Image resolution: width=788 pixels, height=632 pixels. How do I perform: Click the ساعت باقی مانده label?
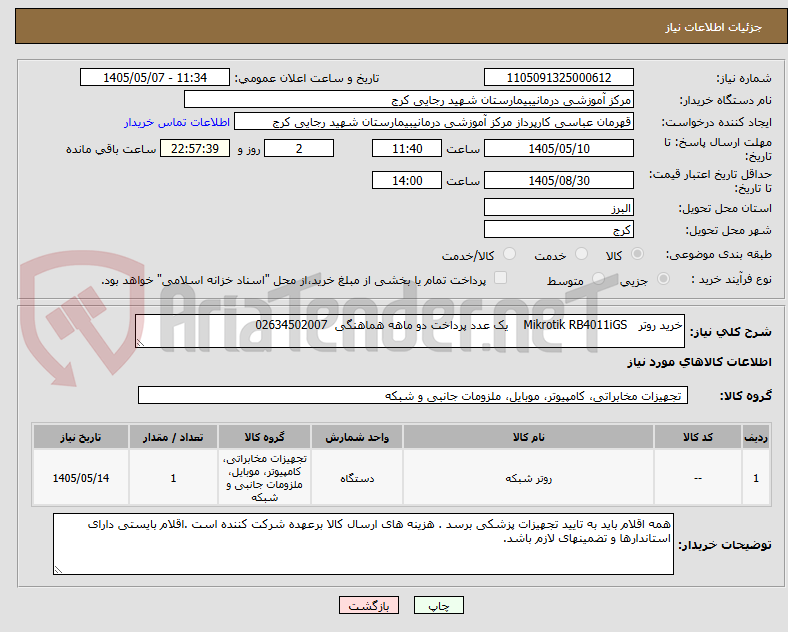tap(111, 150)
